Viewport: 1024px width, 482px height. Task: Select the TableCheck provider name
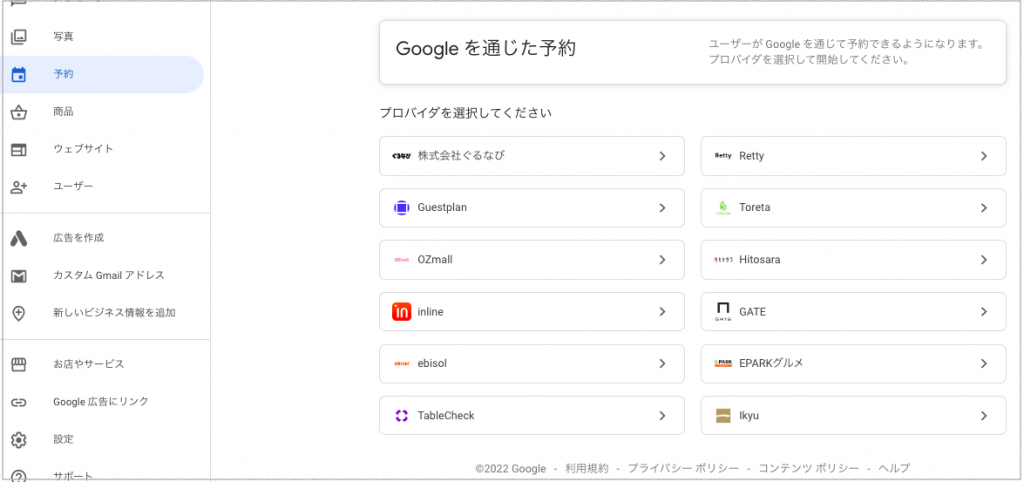[x=446, y=416]
